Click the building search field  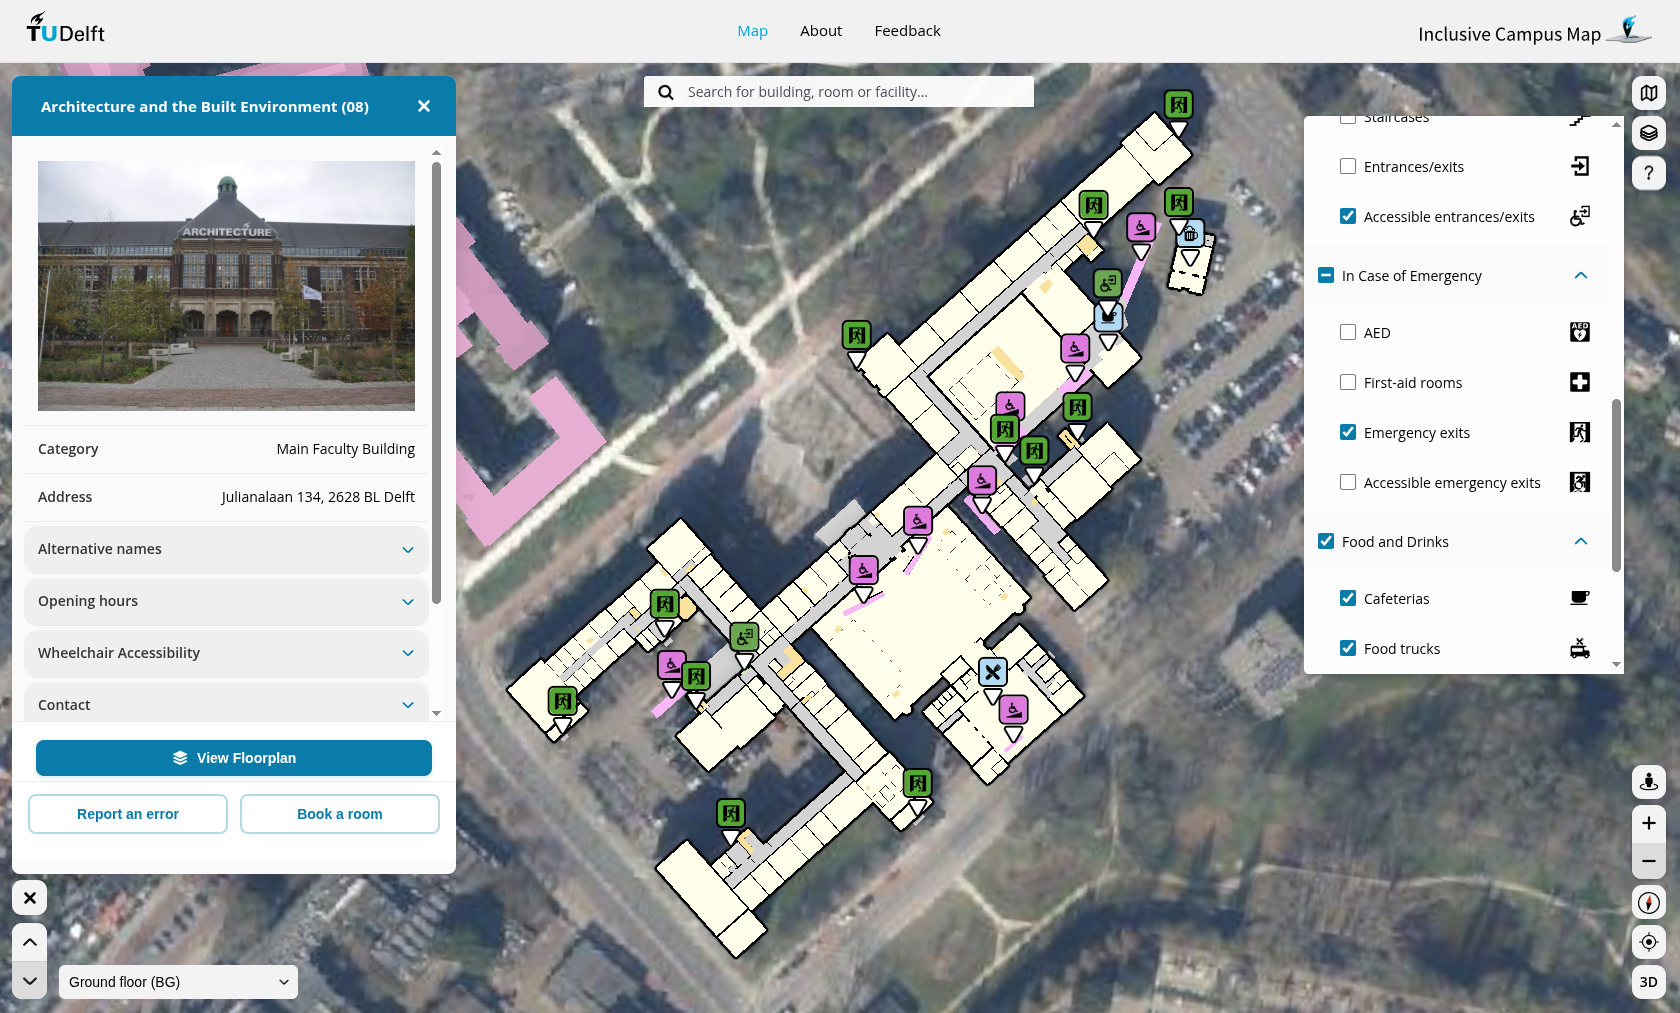(x=850, y=92)
